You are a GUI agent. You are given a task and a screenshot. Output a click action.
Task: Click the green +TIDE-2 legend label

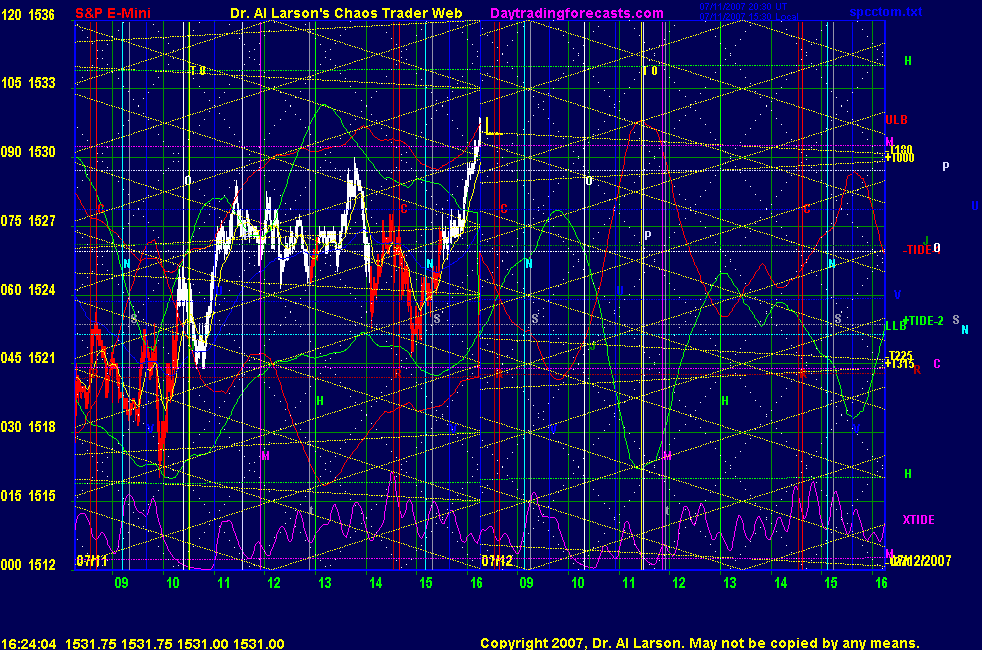pos(923,321)
